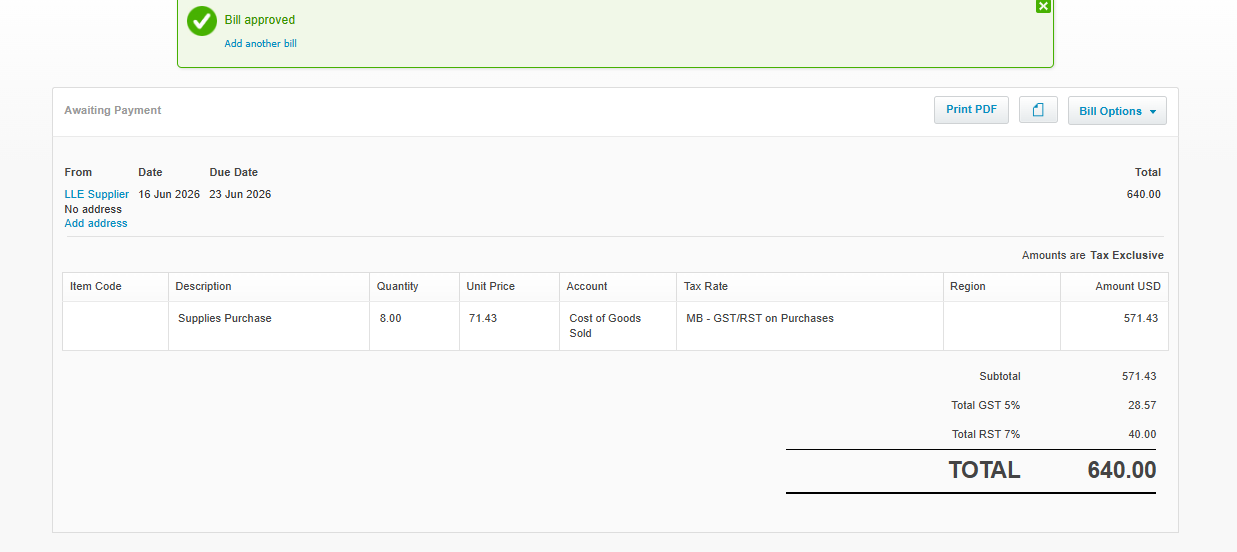Click the Total GST 5% label
The height and width of the screenshot is (552, 1237).
click(986, 405)
